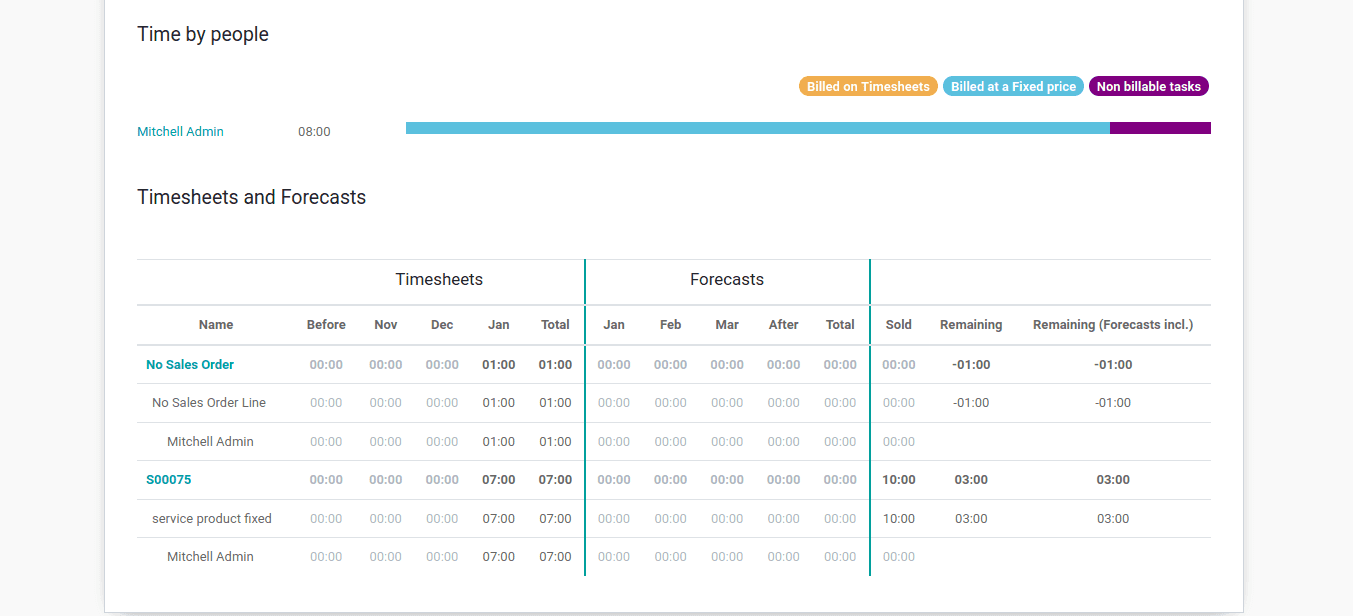Click the Non billable tasks legend badge

point(1149,87)
